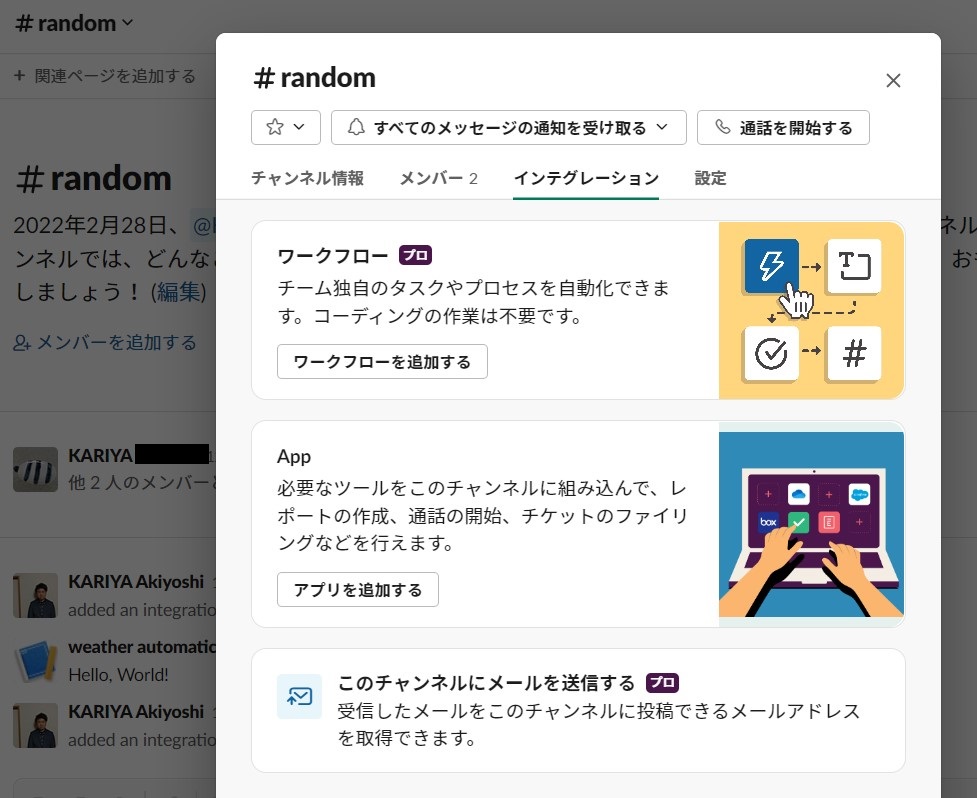Image resolution: width=977 pixels, height=798 pixels.
Task: Click 関連ページを追加する in the background window
Action: point(105,76)
